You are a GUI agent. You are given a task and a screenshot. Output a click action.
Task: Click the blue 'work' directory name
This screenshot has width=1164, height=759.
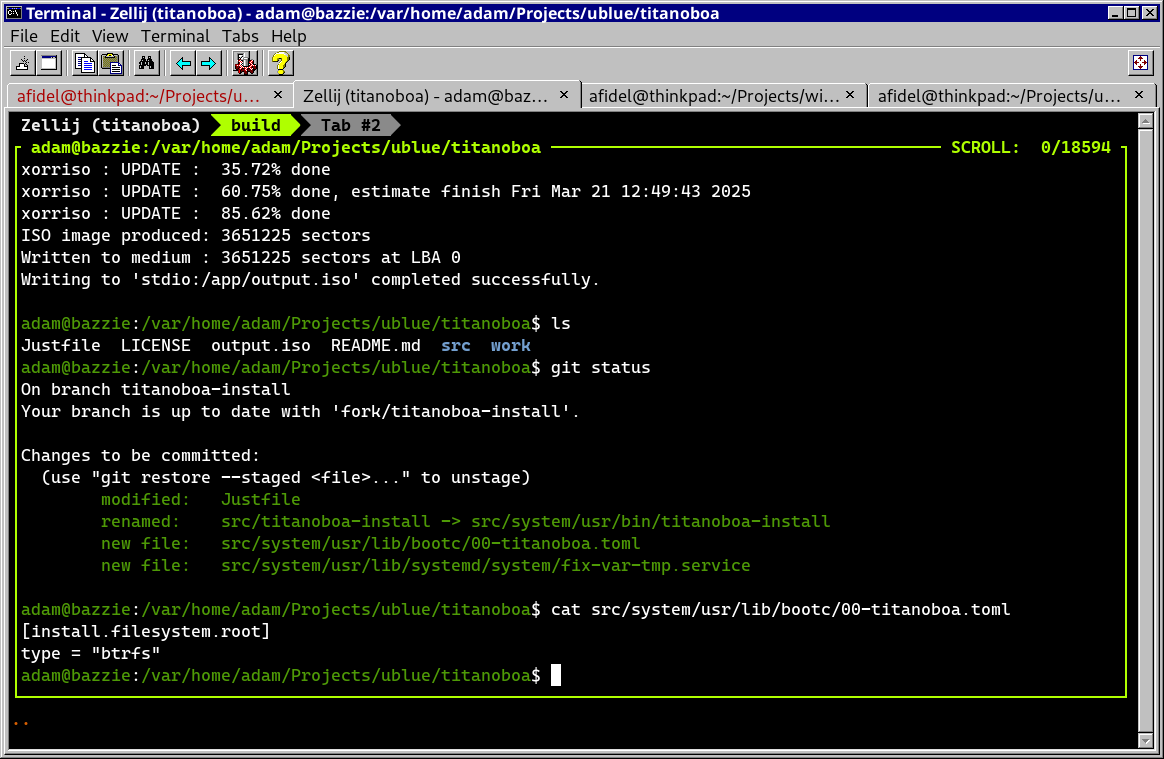coord(511,345)
